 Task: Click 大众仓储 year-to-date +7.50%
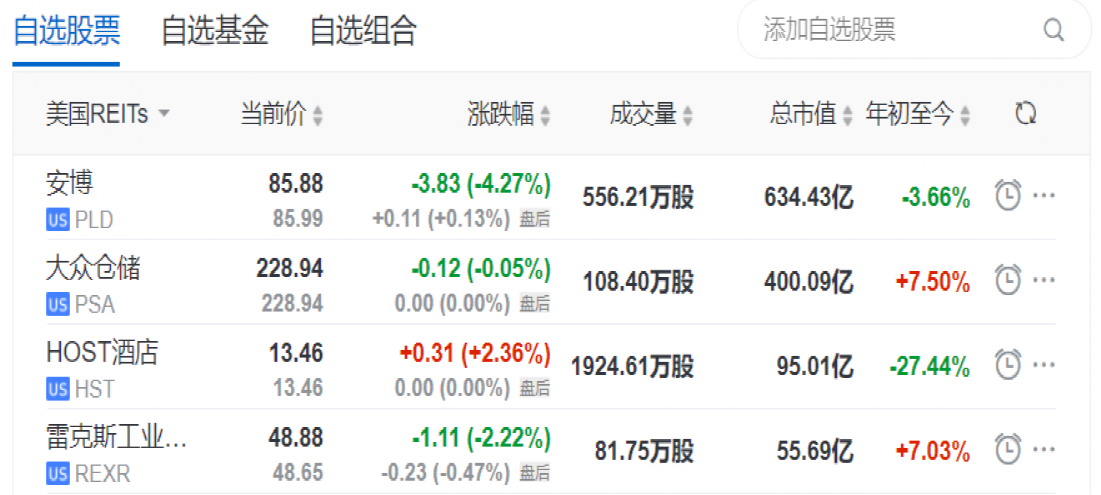pos(933,283)
